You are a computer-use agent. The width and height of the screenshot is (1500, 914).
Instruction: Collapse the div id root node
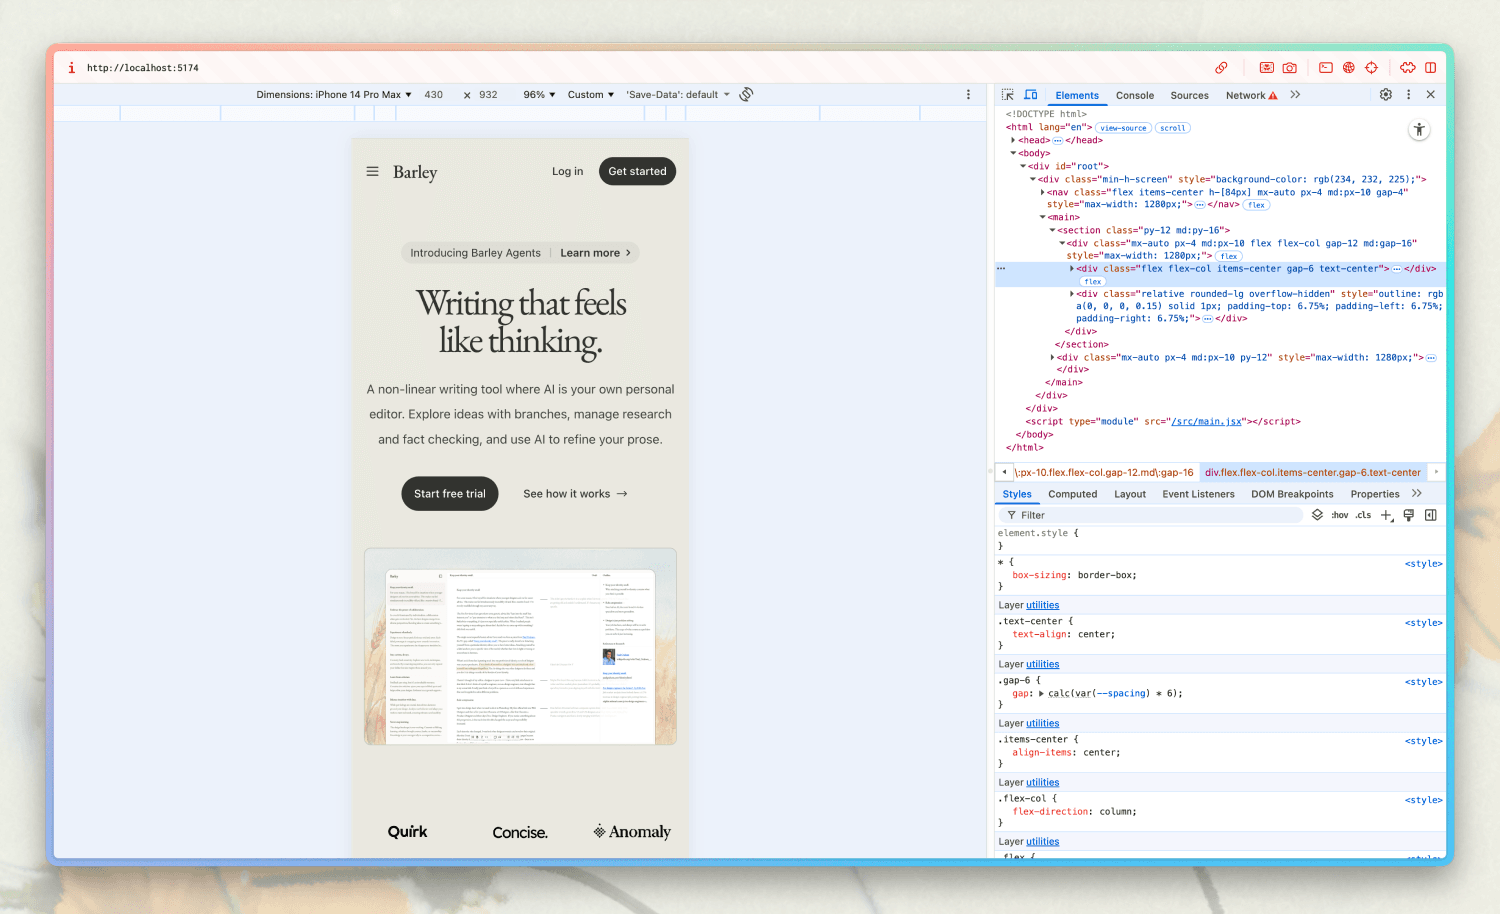point(1023,167)
